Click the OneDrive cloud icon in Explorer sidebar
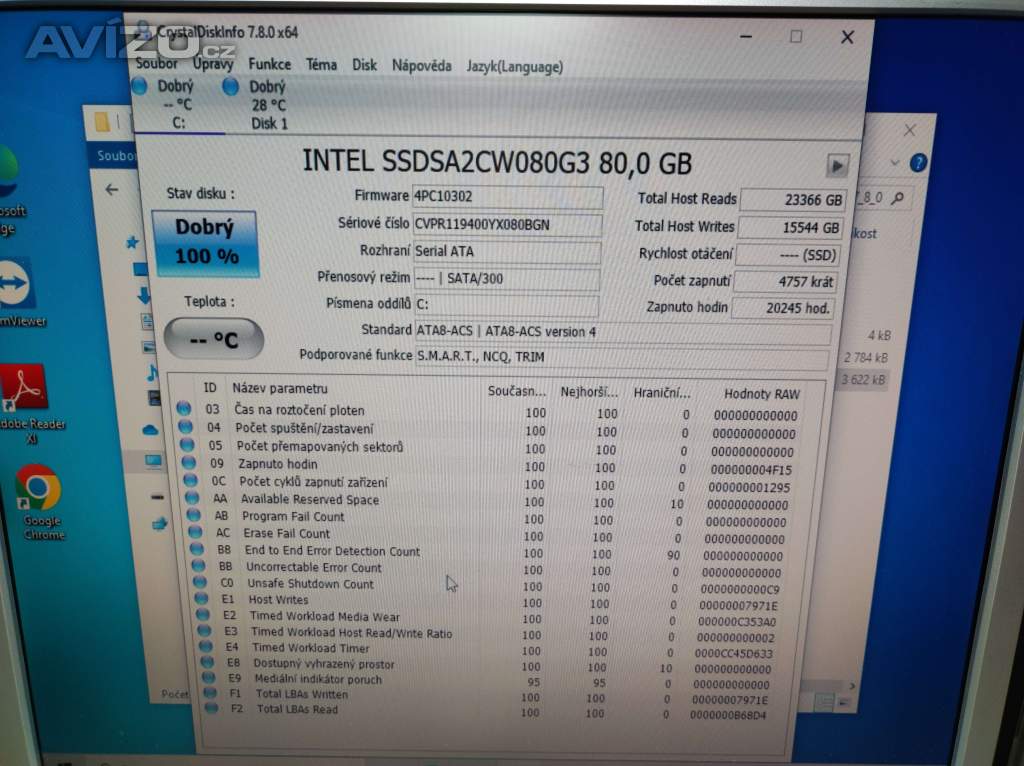1024x766 pixels. click(x=150, y=430)
